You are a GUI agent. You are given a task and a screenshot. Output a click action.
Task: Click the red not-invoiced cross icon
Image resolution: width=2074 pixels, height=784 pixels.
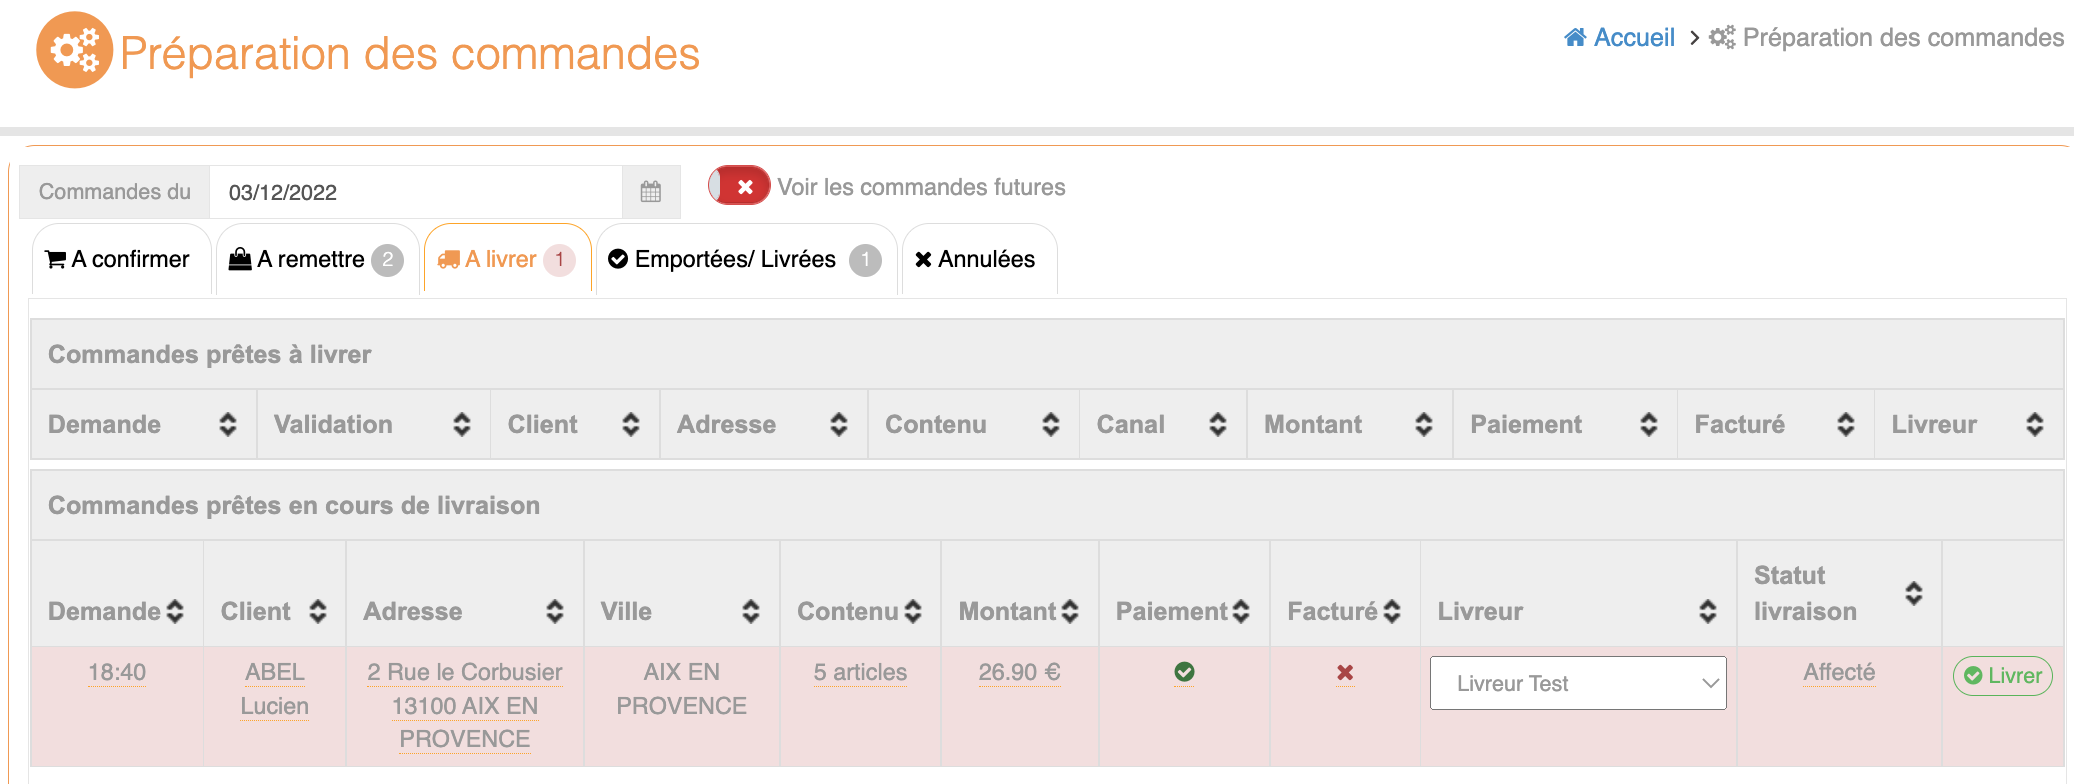(1345, 673)
